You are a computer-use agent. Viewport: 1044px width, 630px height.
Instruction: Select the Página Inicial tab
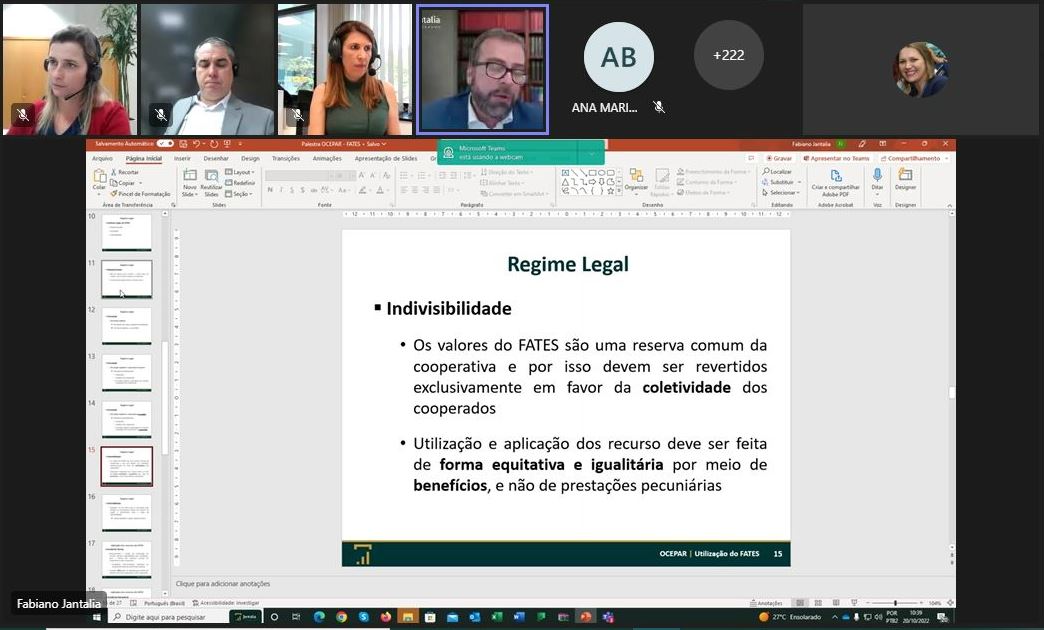tap(143, 158)
